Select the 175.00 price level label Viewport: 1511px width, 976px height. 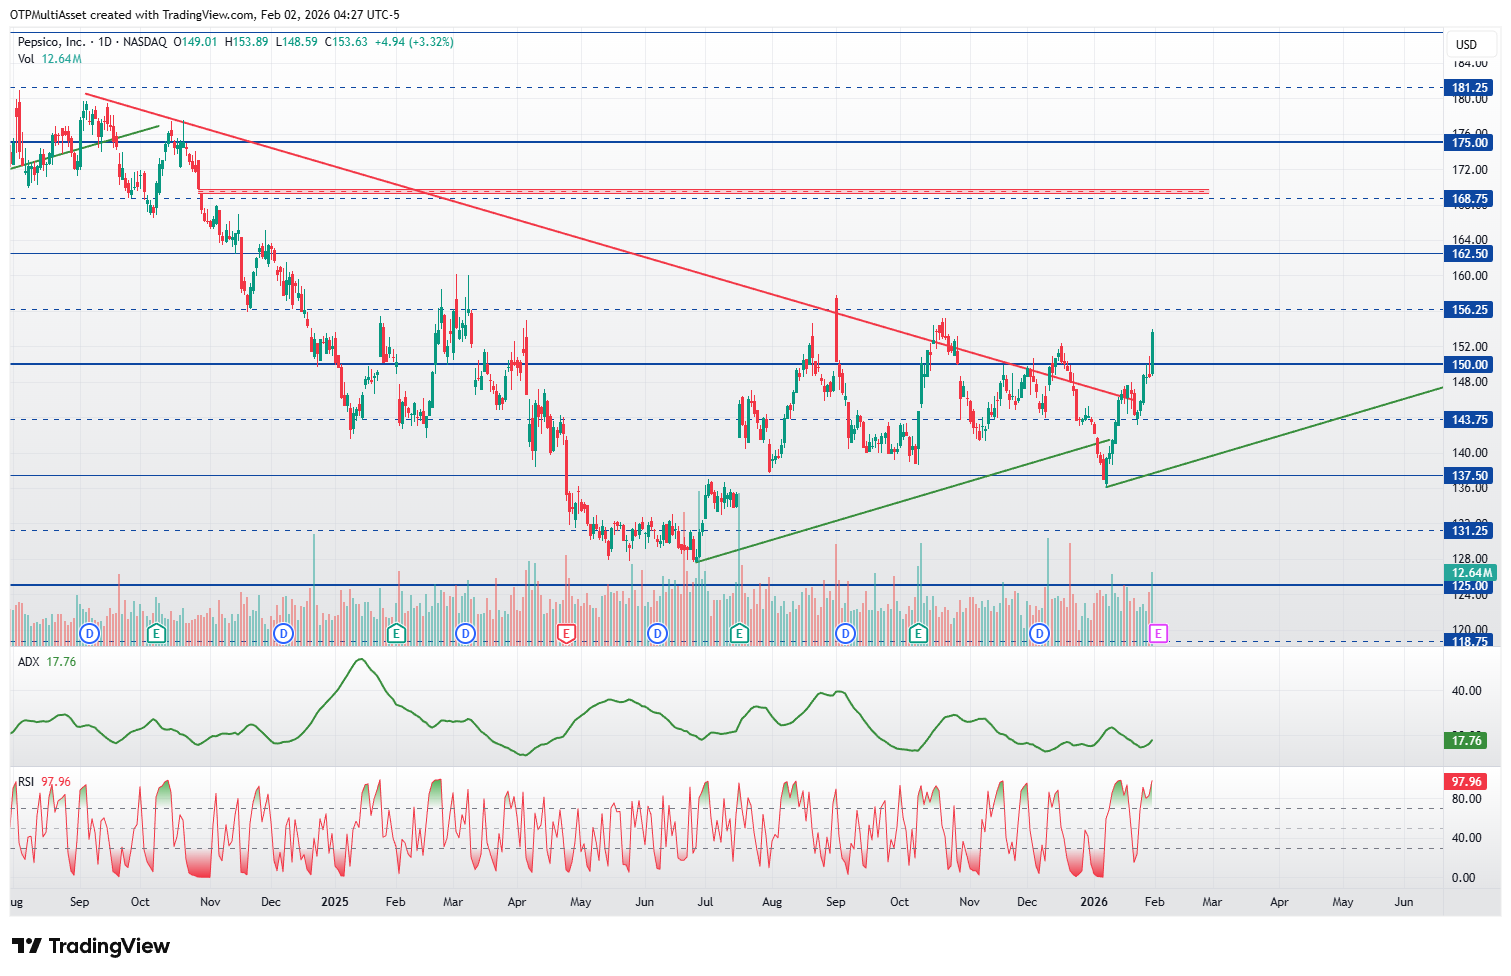[1470, 143]
